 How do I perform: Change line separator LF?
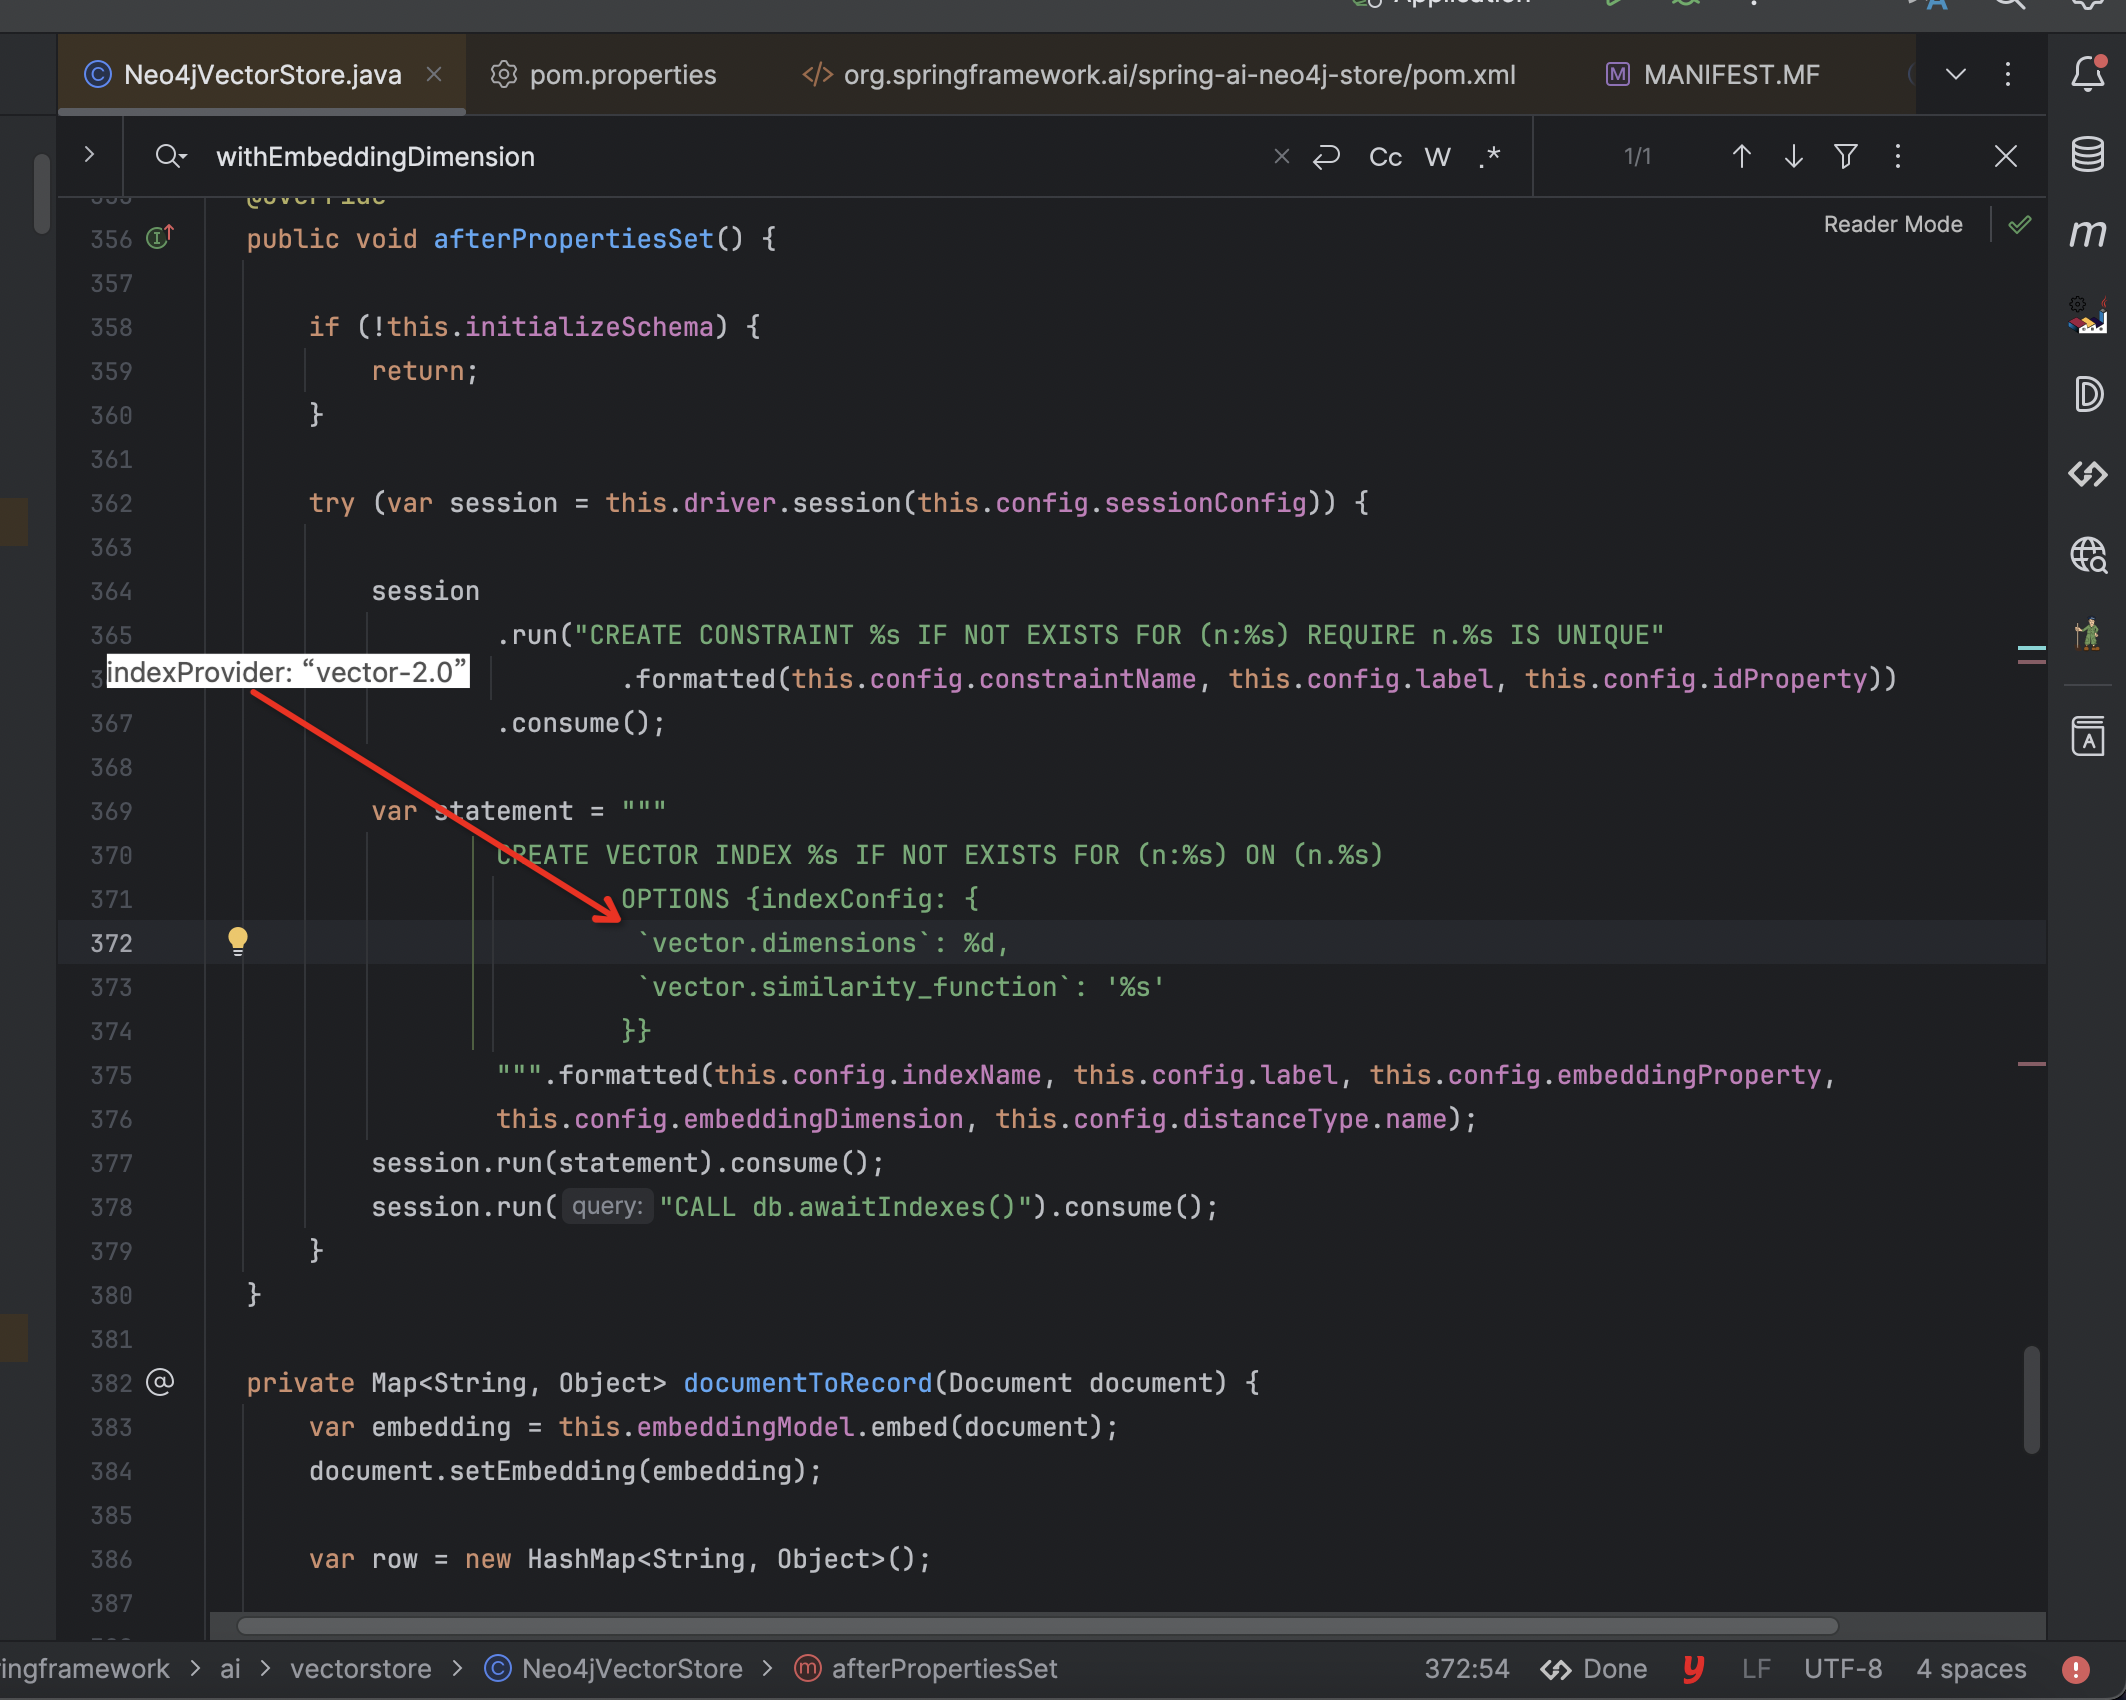(1756, 1669)
